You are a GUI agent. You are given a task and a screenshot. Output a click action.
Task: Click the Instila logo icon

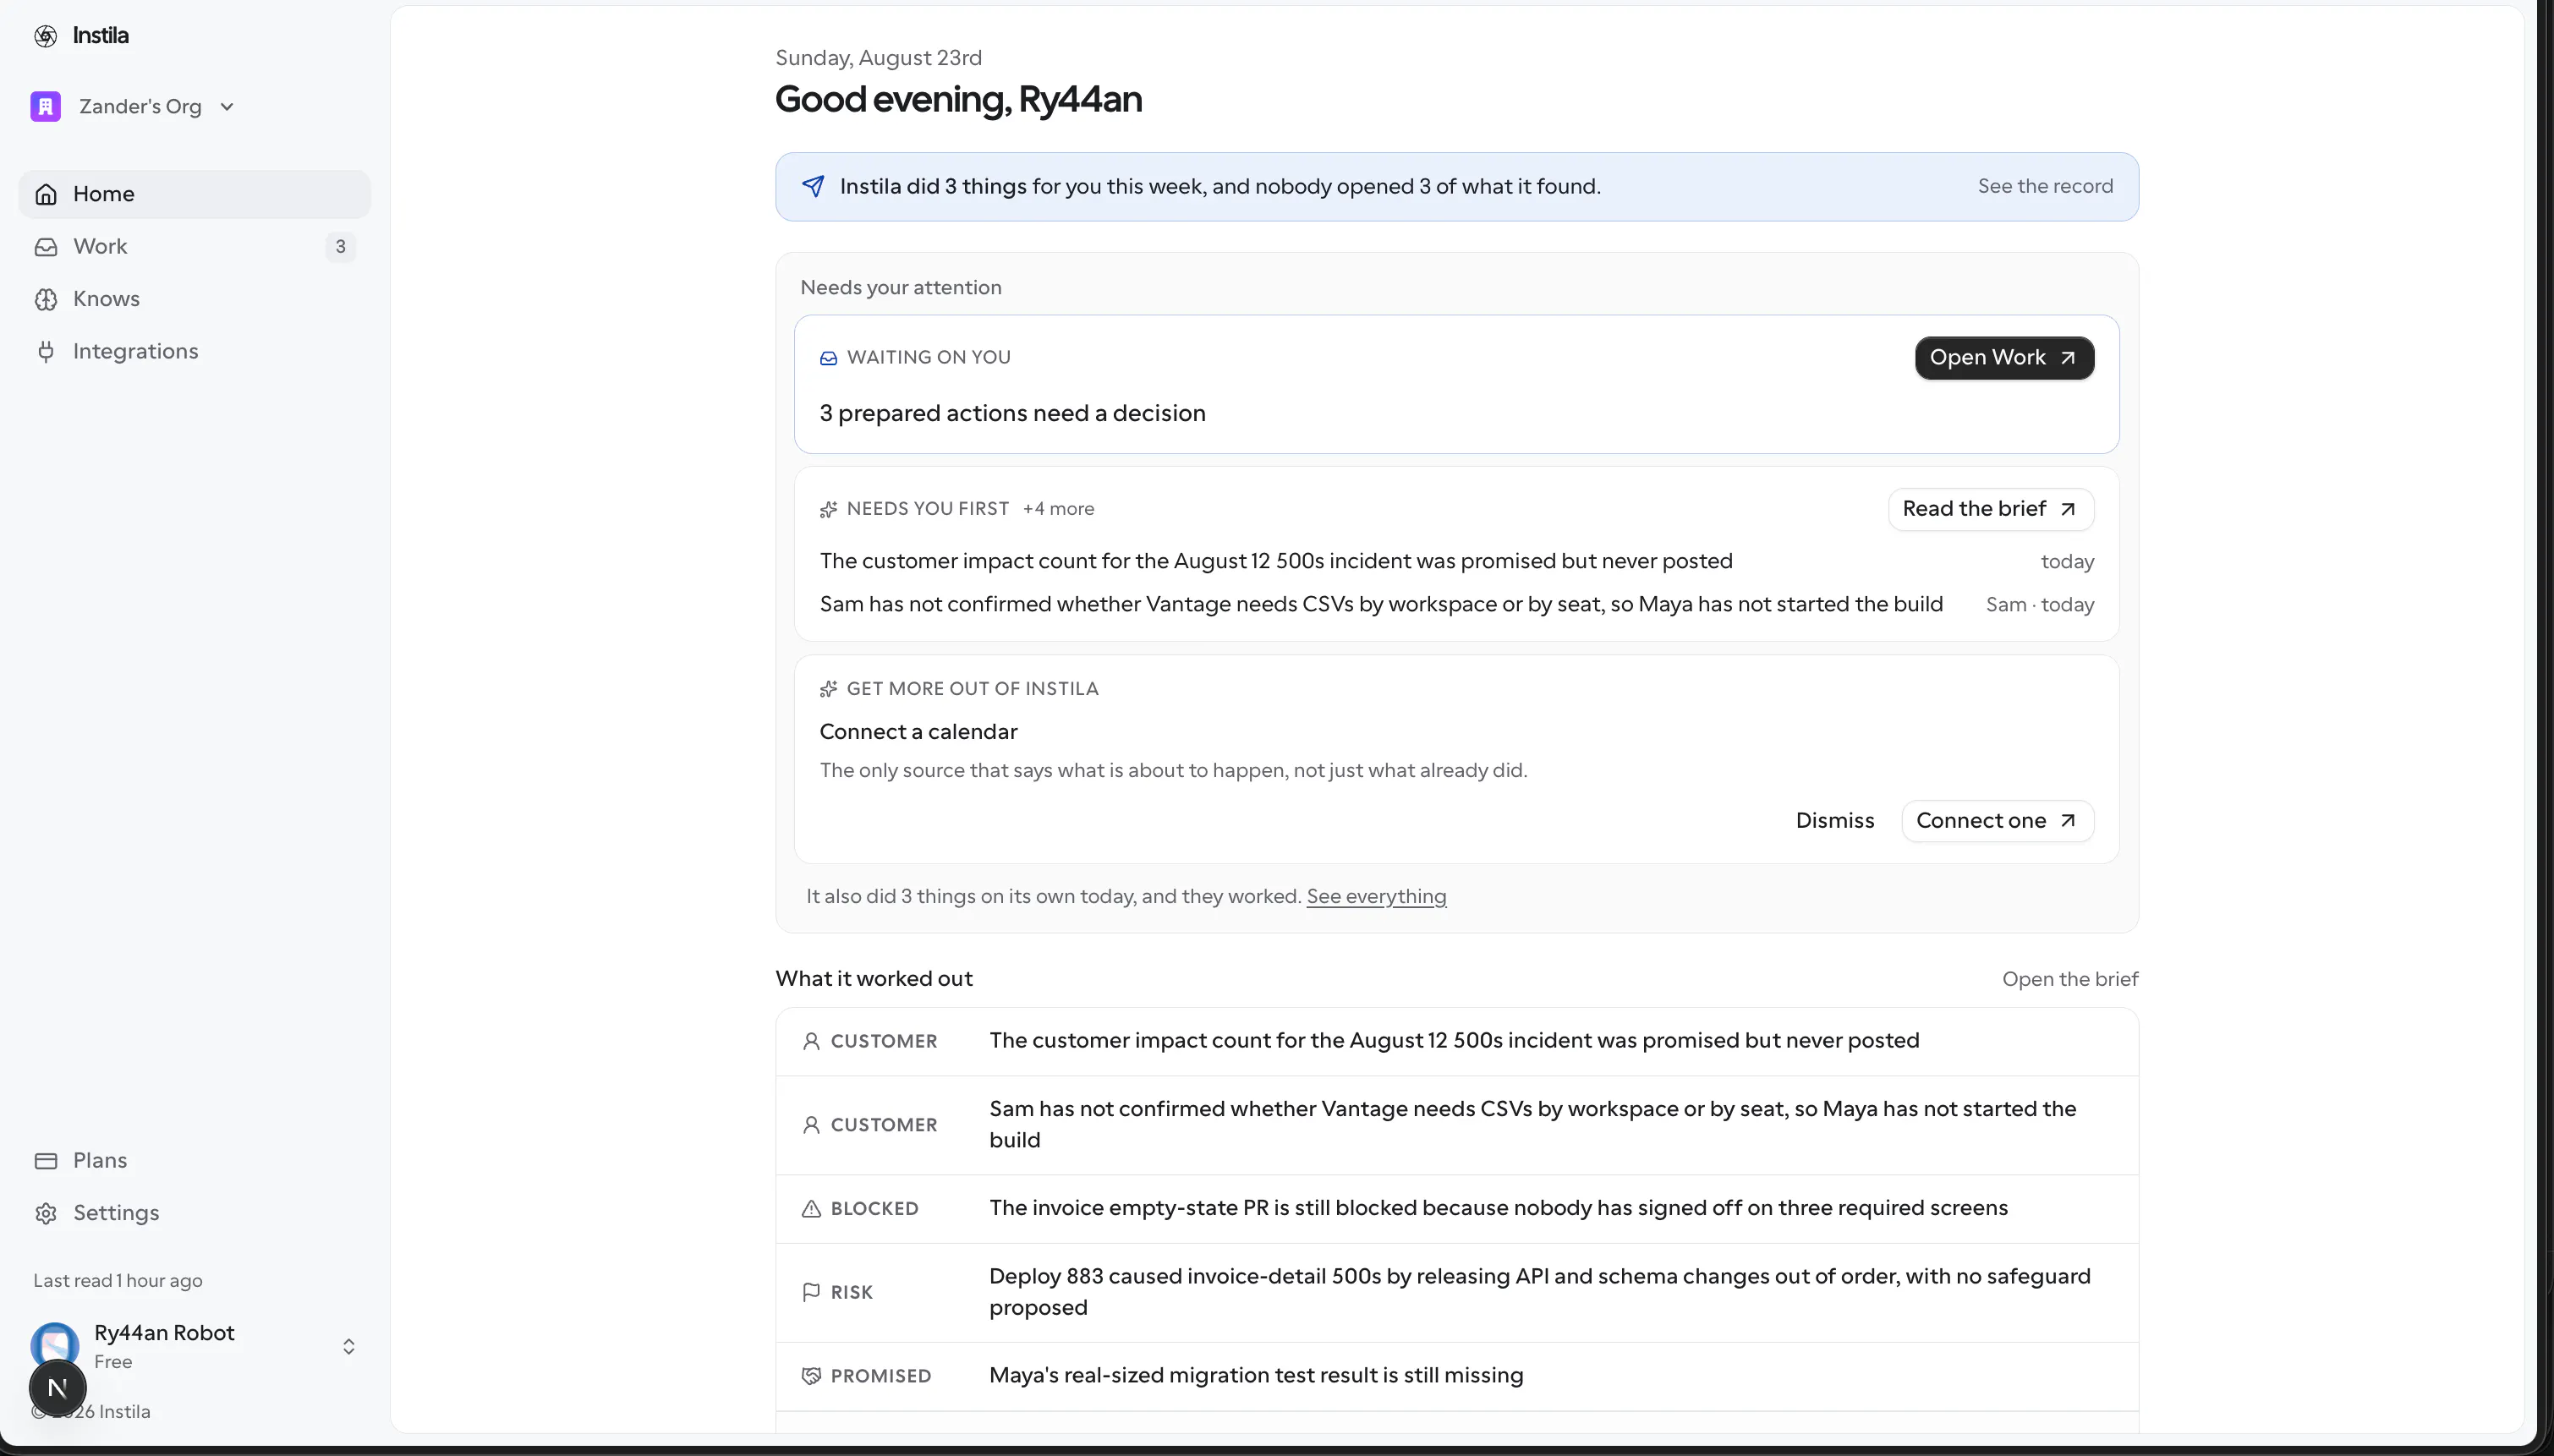point(45,36)
